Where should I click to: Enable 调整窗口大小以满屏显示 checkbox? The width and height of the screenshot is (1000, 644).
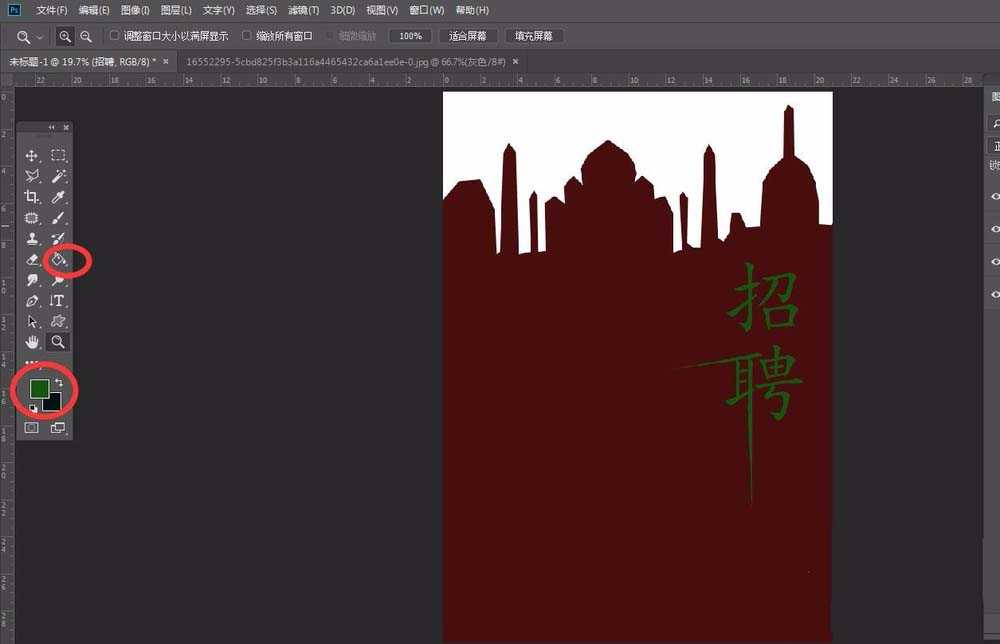coord(114,35)
